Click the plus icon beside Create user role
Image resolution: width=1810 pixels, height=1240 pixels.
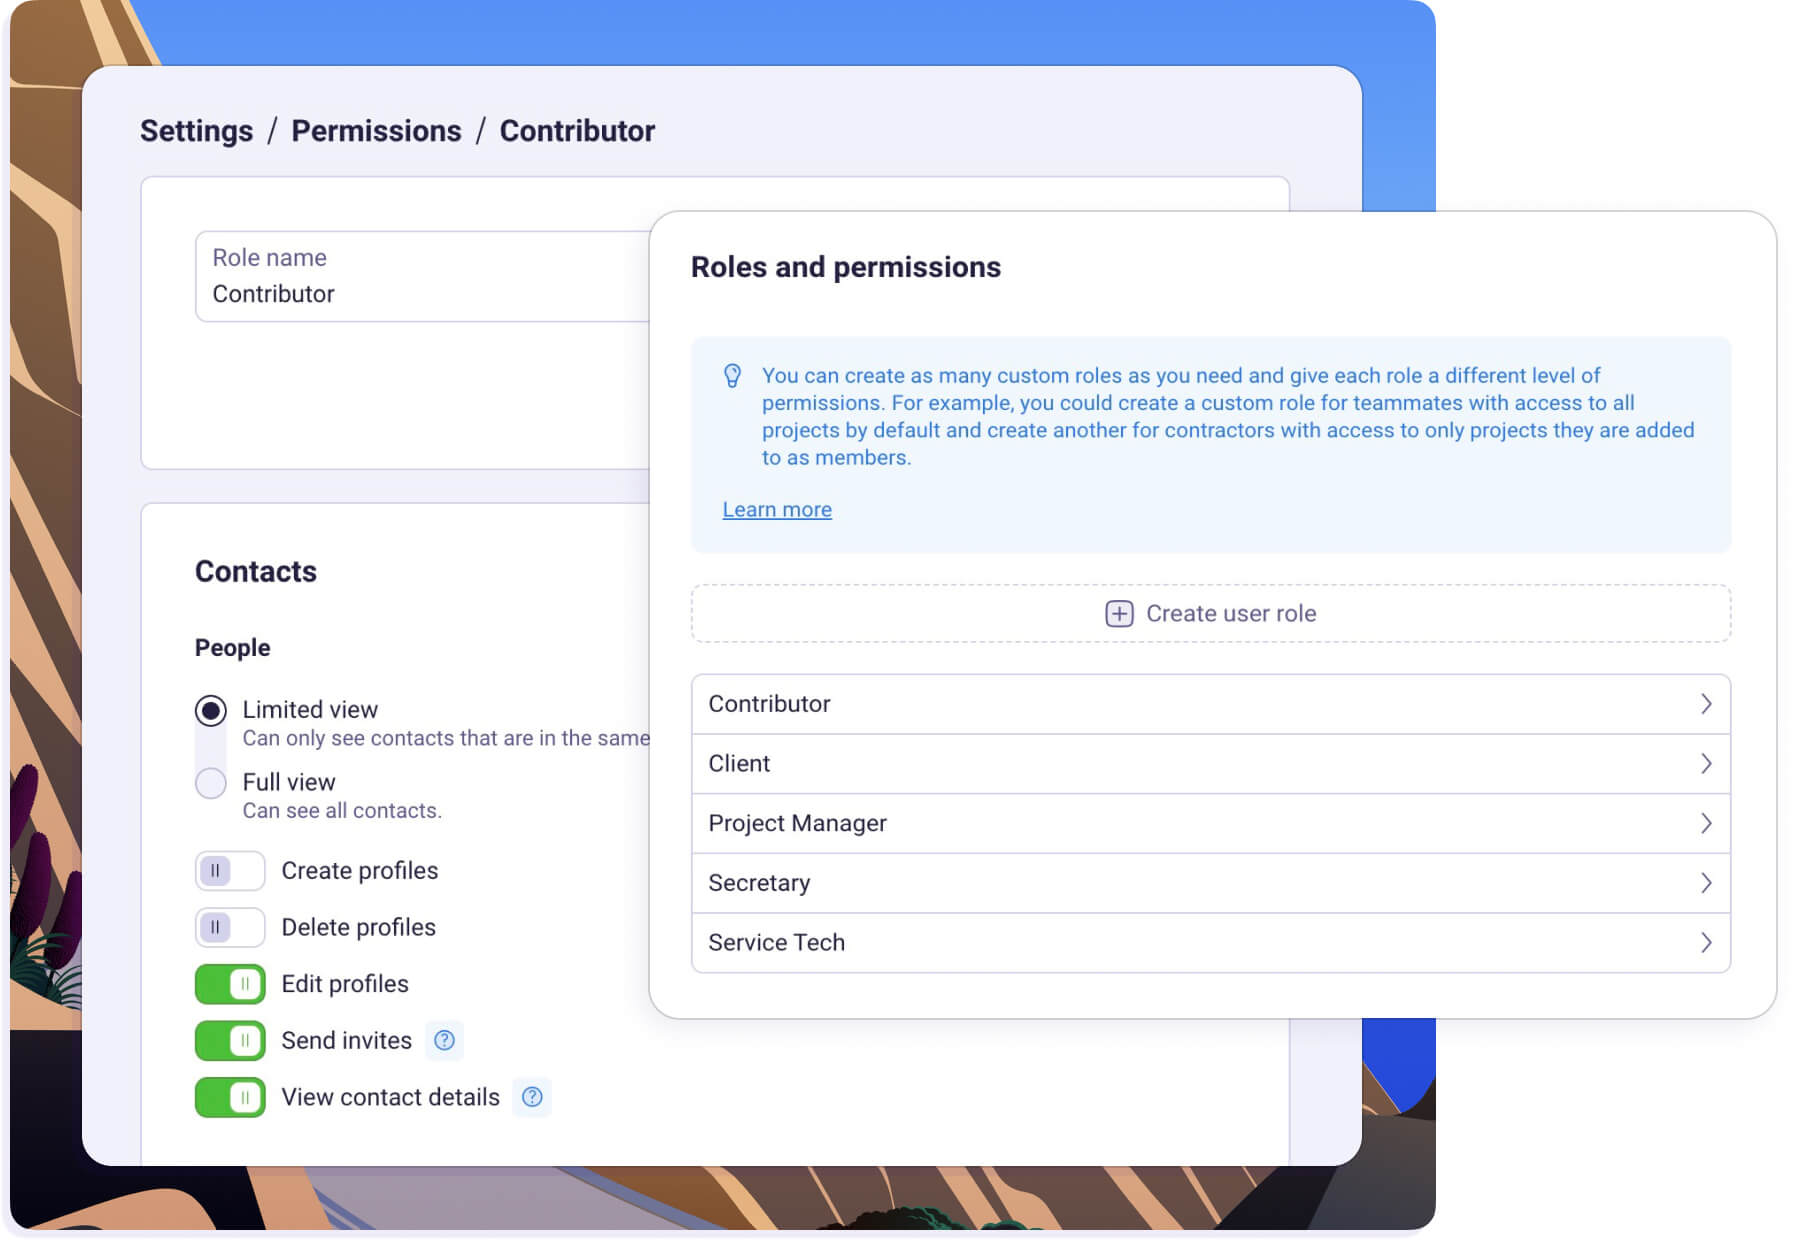[x=1119, y=613]
